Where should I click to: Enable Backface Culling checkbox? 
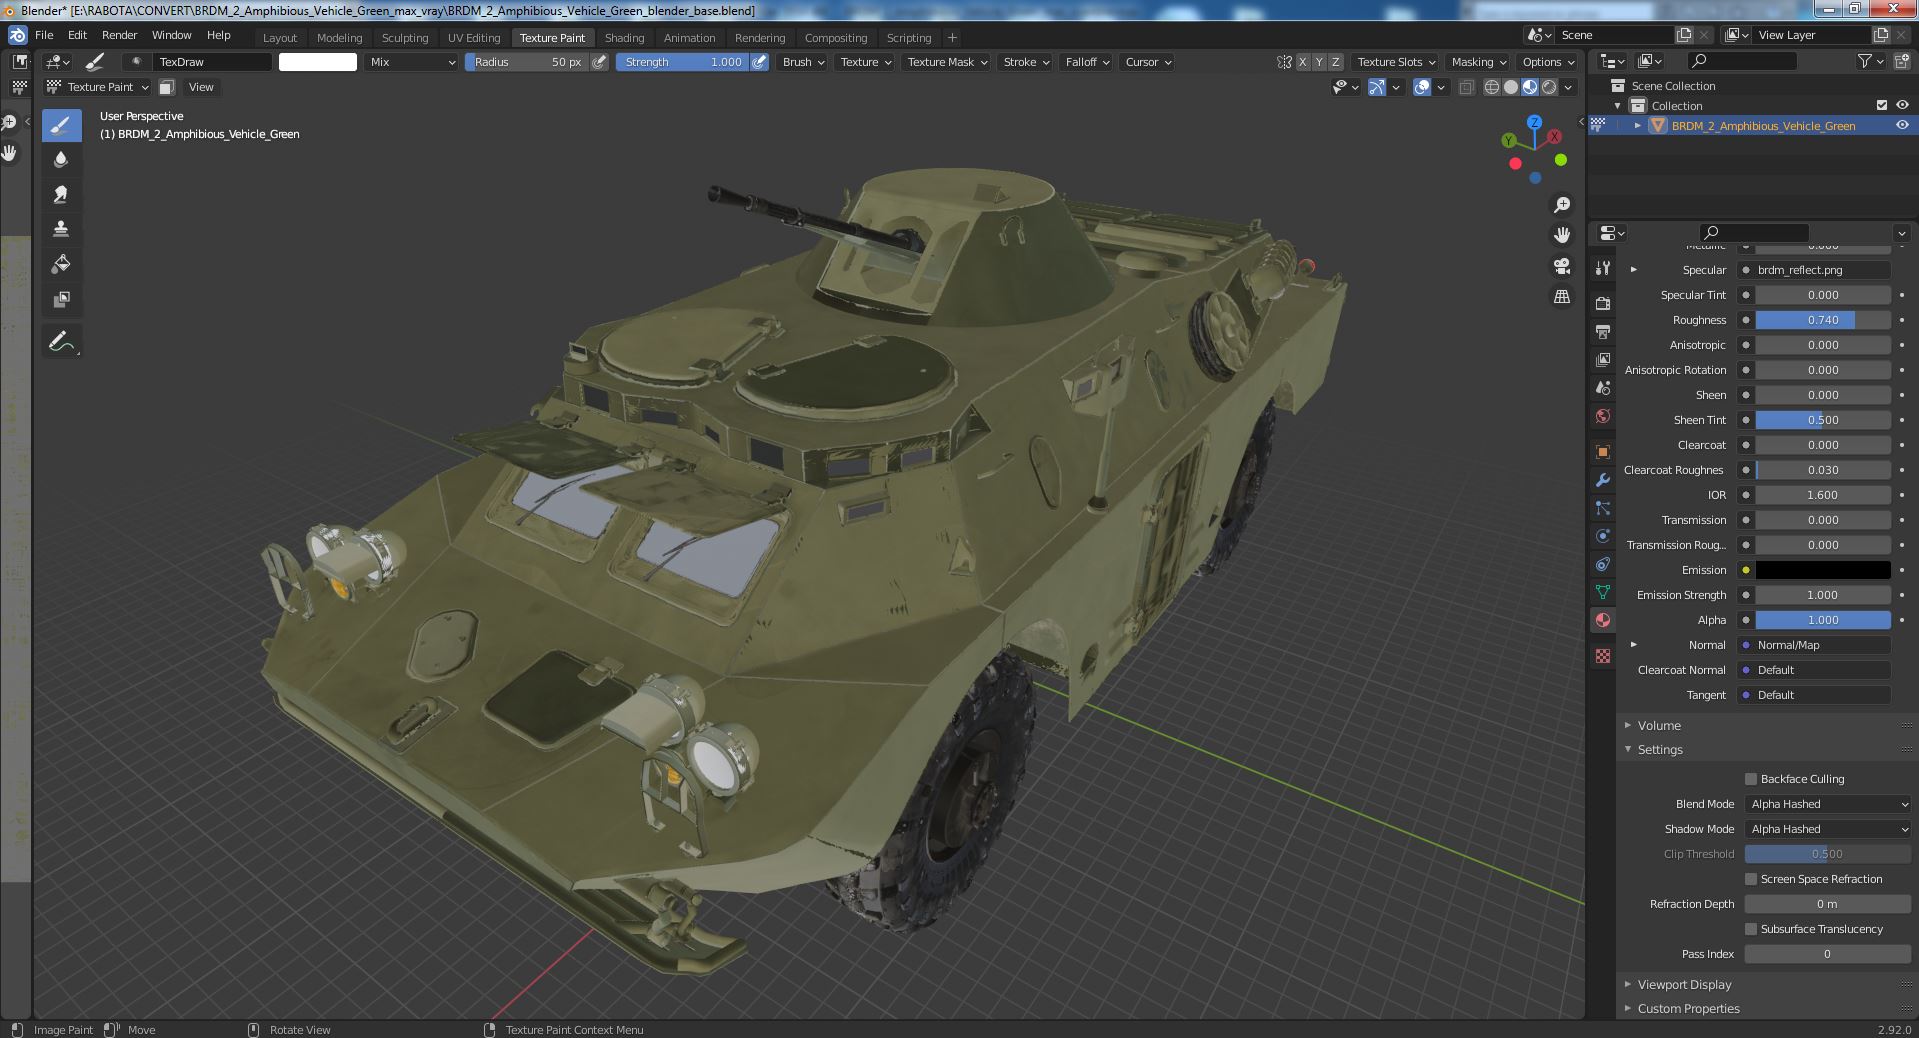coord(1751,779)
